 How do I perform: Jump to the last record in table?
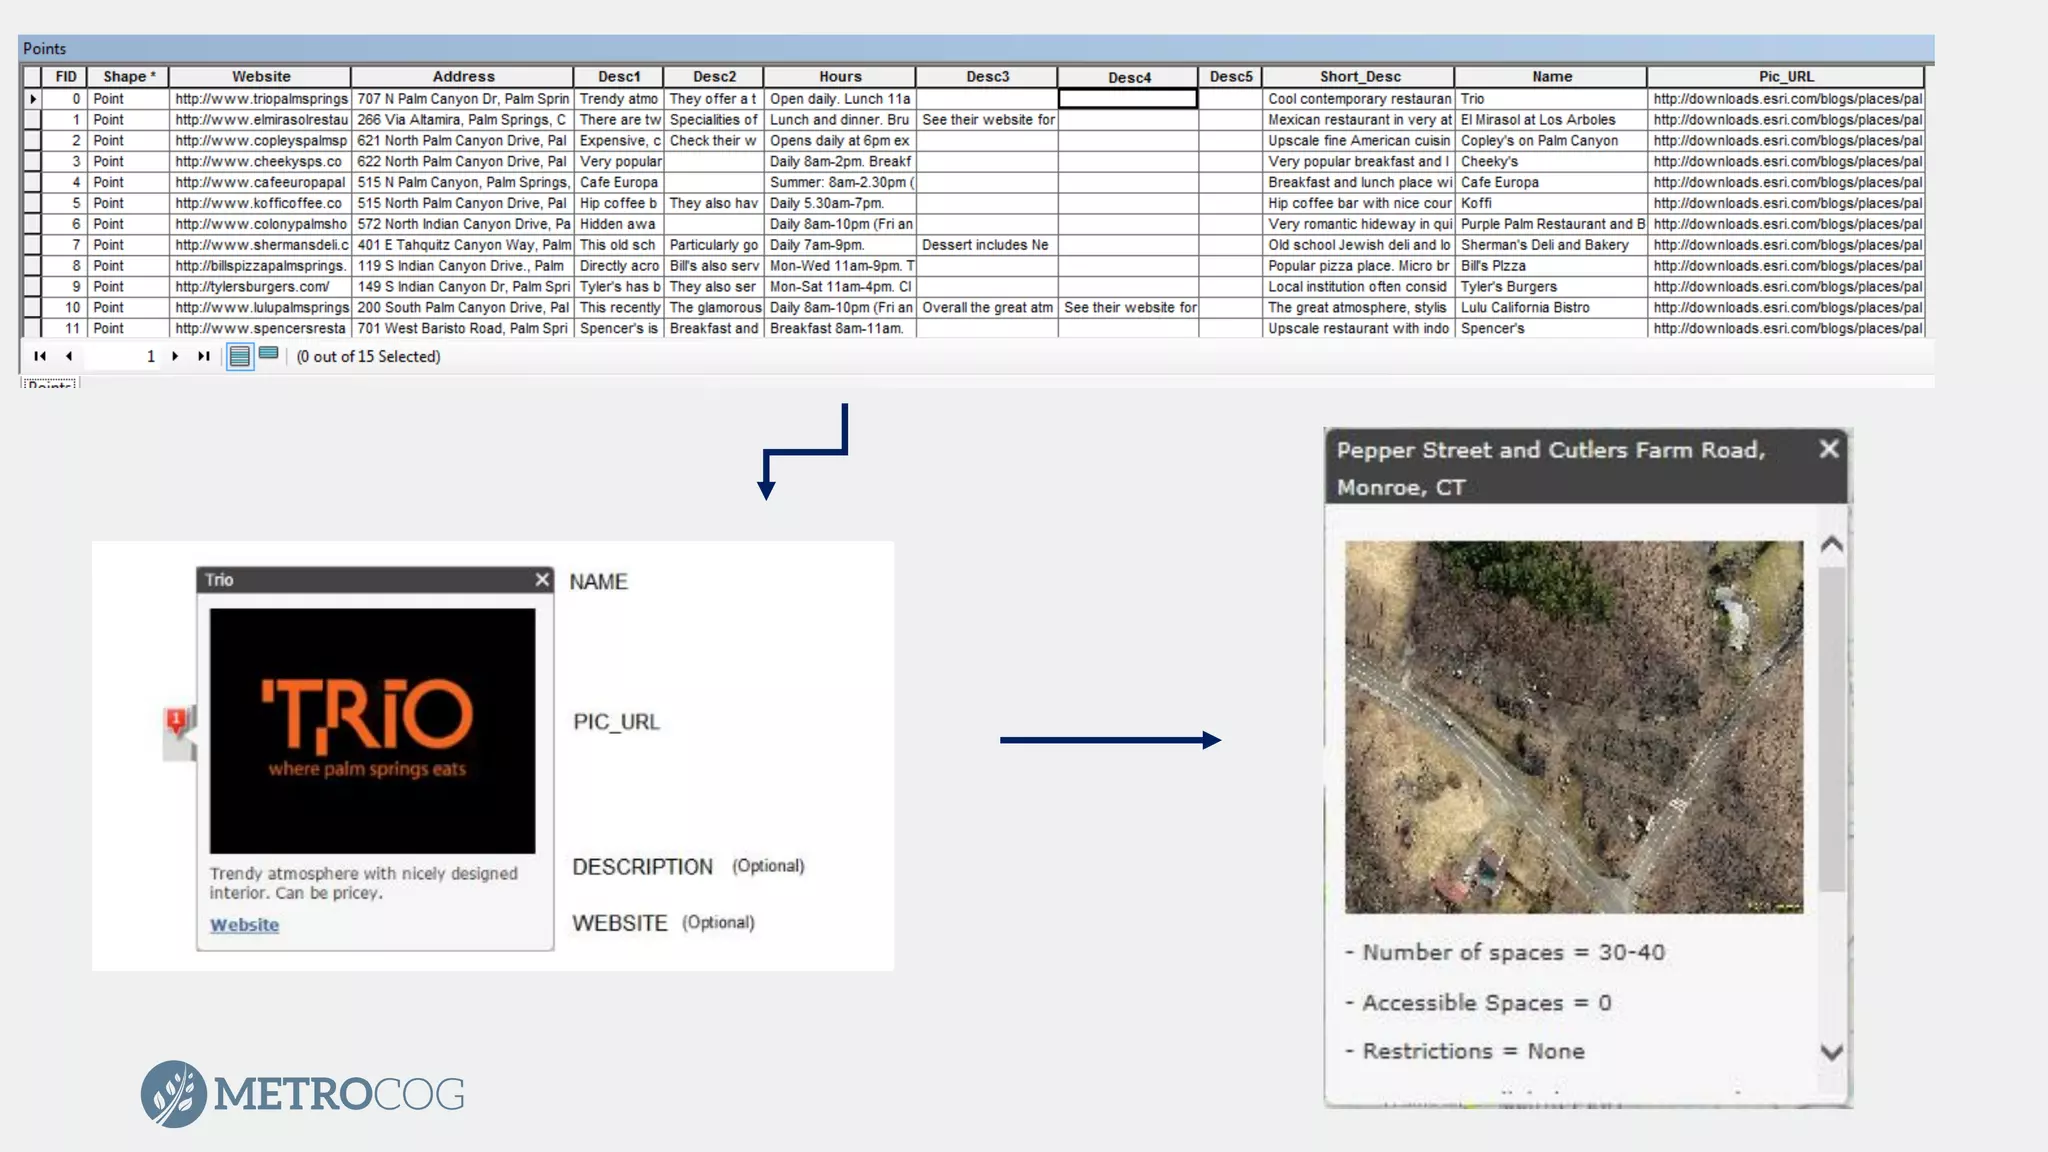click(204, 356)
